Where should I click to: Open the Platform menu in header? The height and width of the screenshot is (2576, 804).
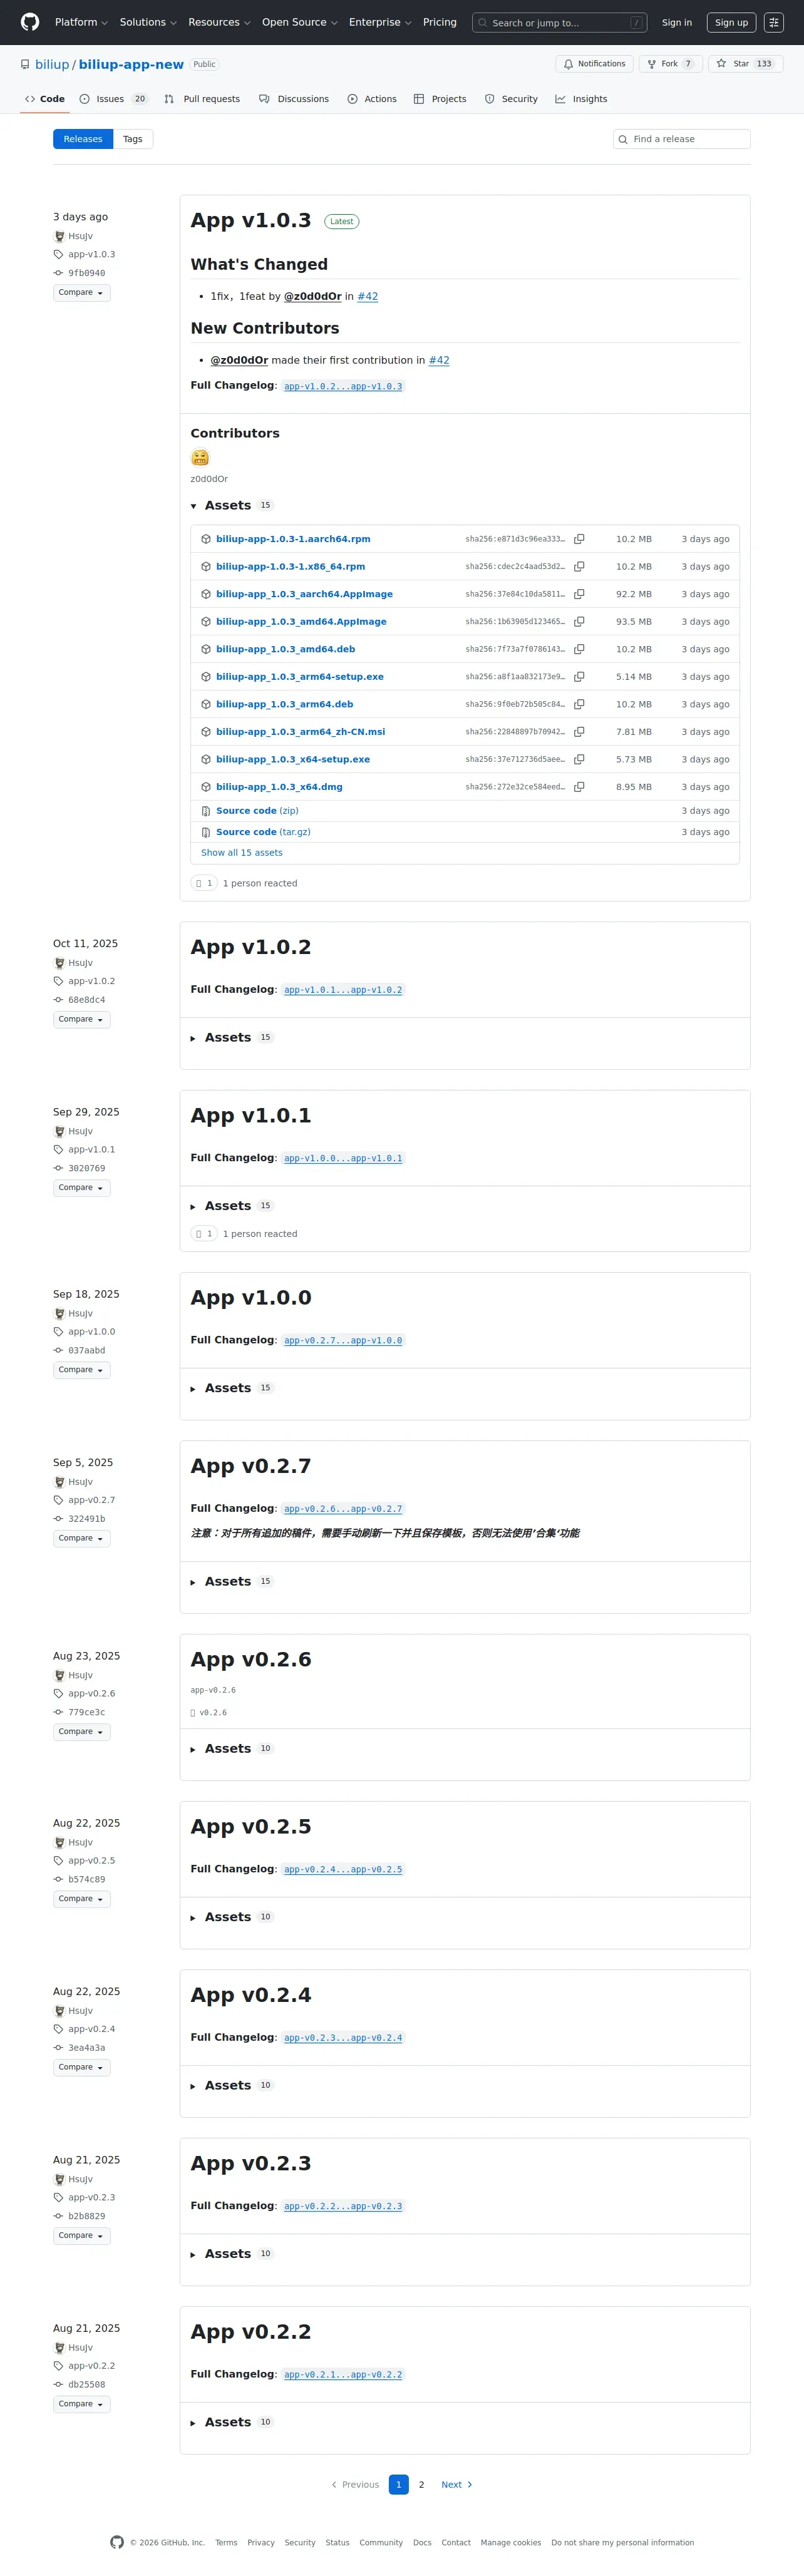coord(81,22)
